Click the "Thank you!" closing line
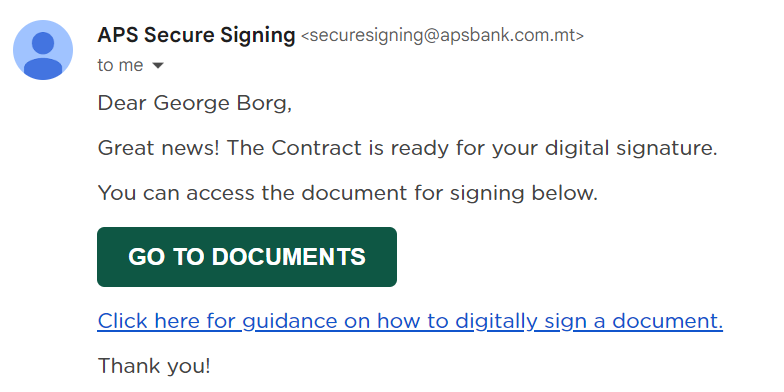Screen dimensions: 784x392 coord(154,366)
